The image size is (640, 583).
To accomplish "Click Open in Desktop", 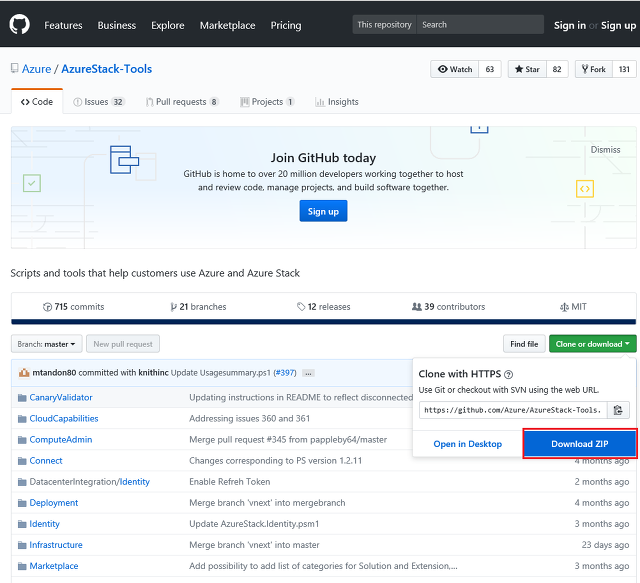I will [467, 444].
